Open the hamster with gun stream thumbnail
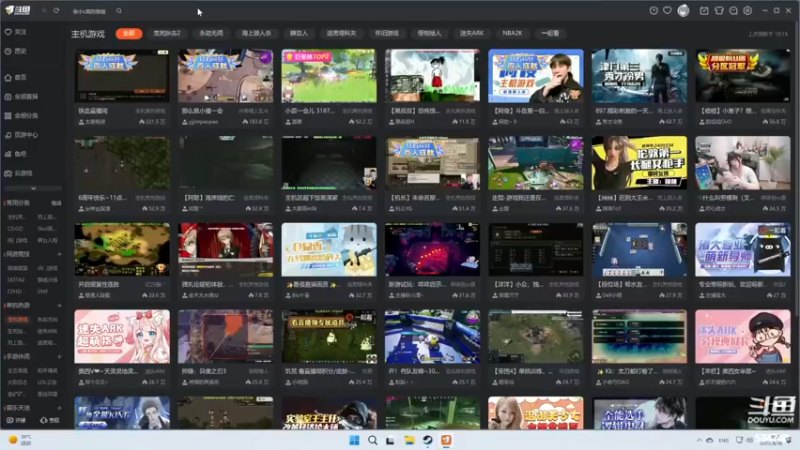The image size is (800, 450). click(x=329, y=249)
